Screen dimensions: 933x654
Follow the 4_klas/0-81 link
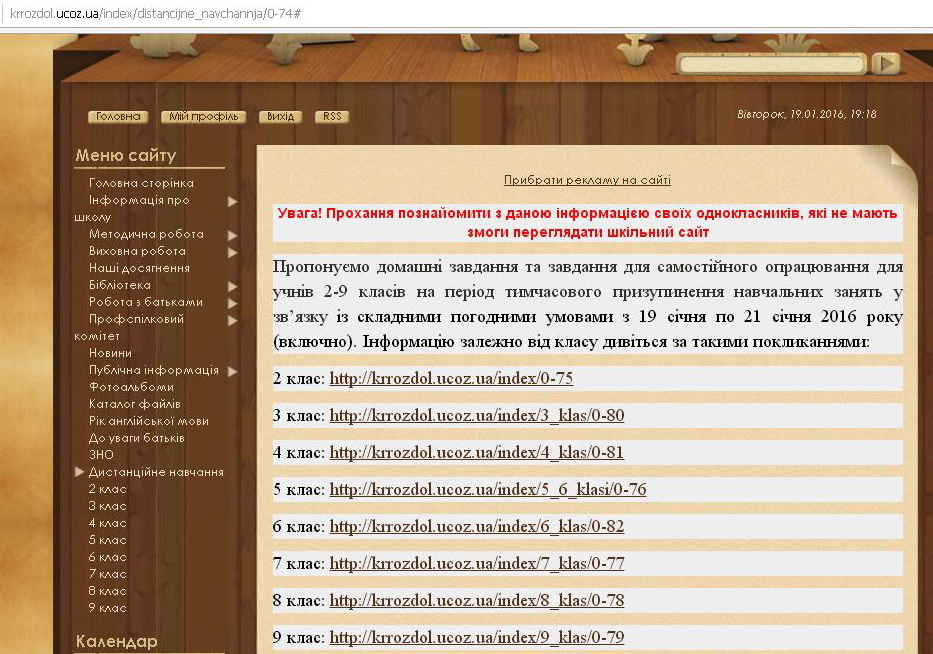coord(477,453)
